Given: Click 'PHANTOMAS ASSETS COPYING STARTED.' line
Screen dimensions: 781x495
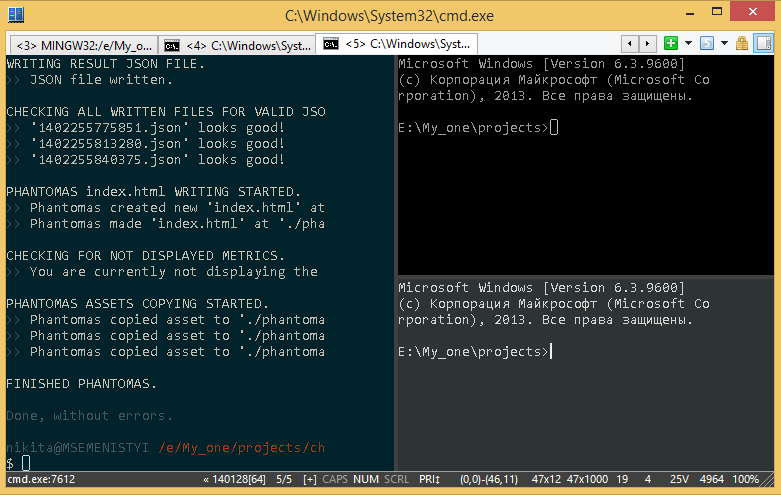Looking at the screenshot, I should click(137, 304).
